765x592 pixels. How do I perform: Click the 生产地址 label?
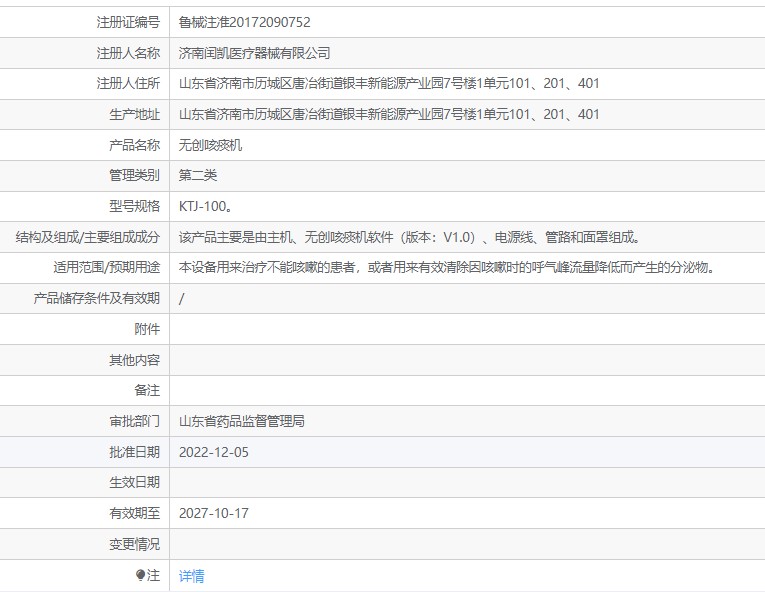click(135, 114)
